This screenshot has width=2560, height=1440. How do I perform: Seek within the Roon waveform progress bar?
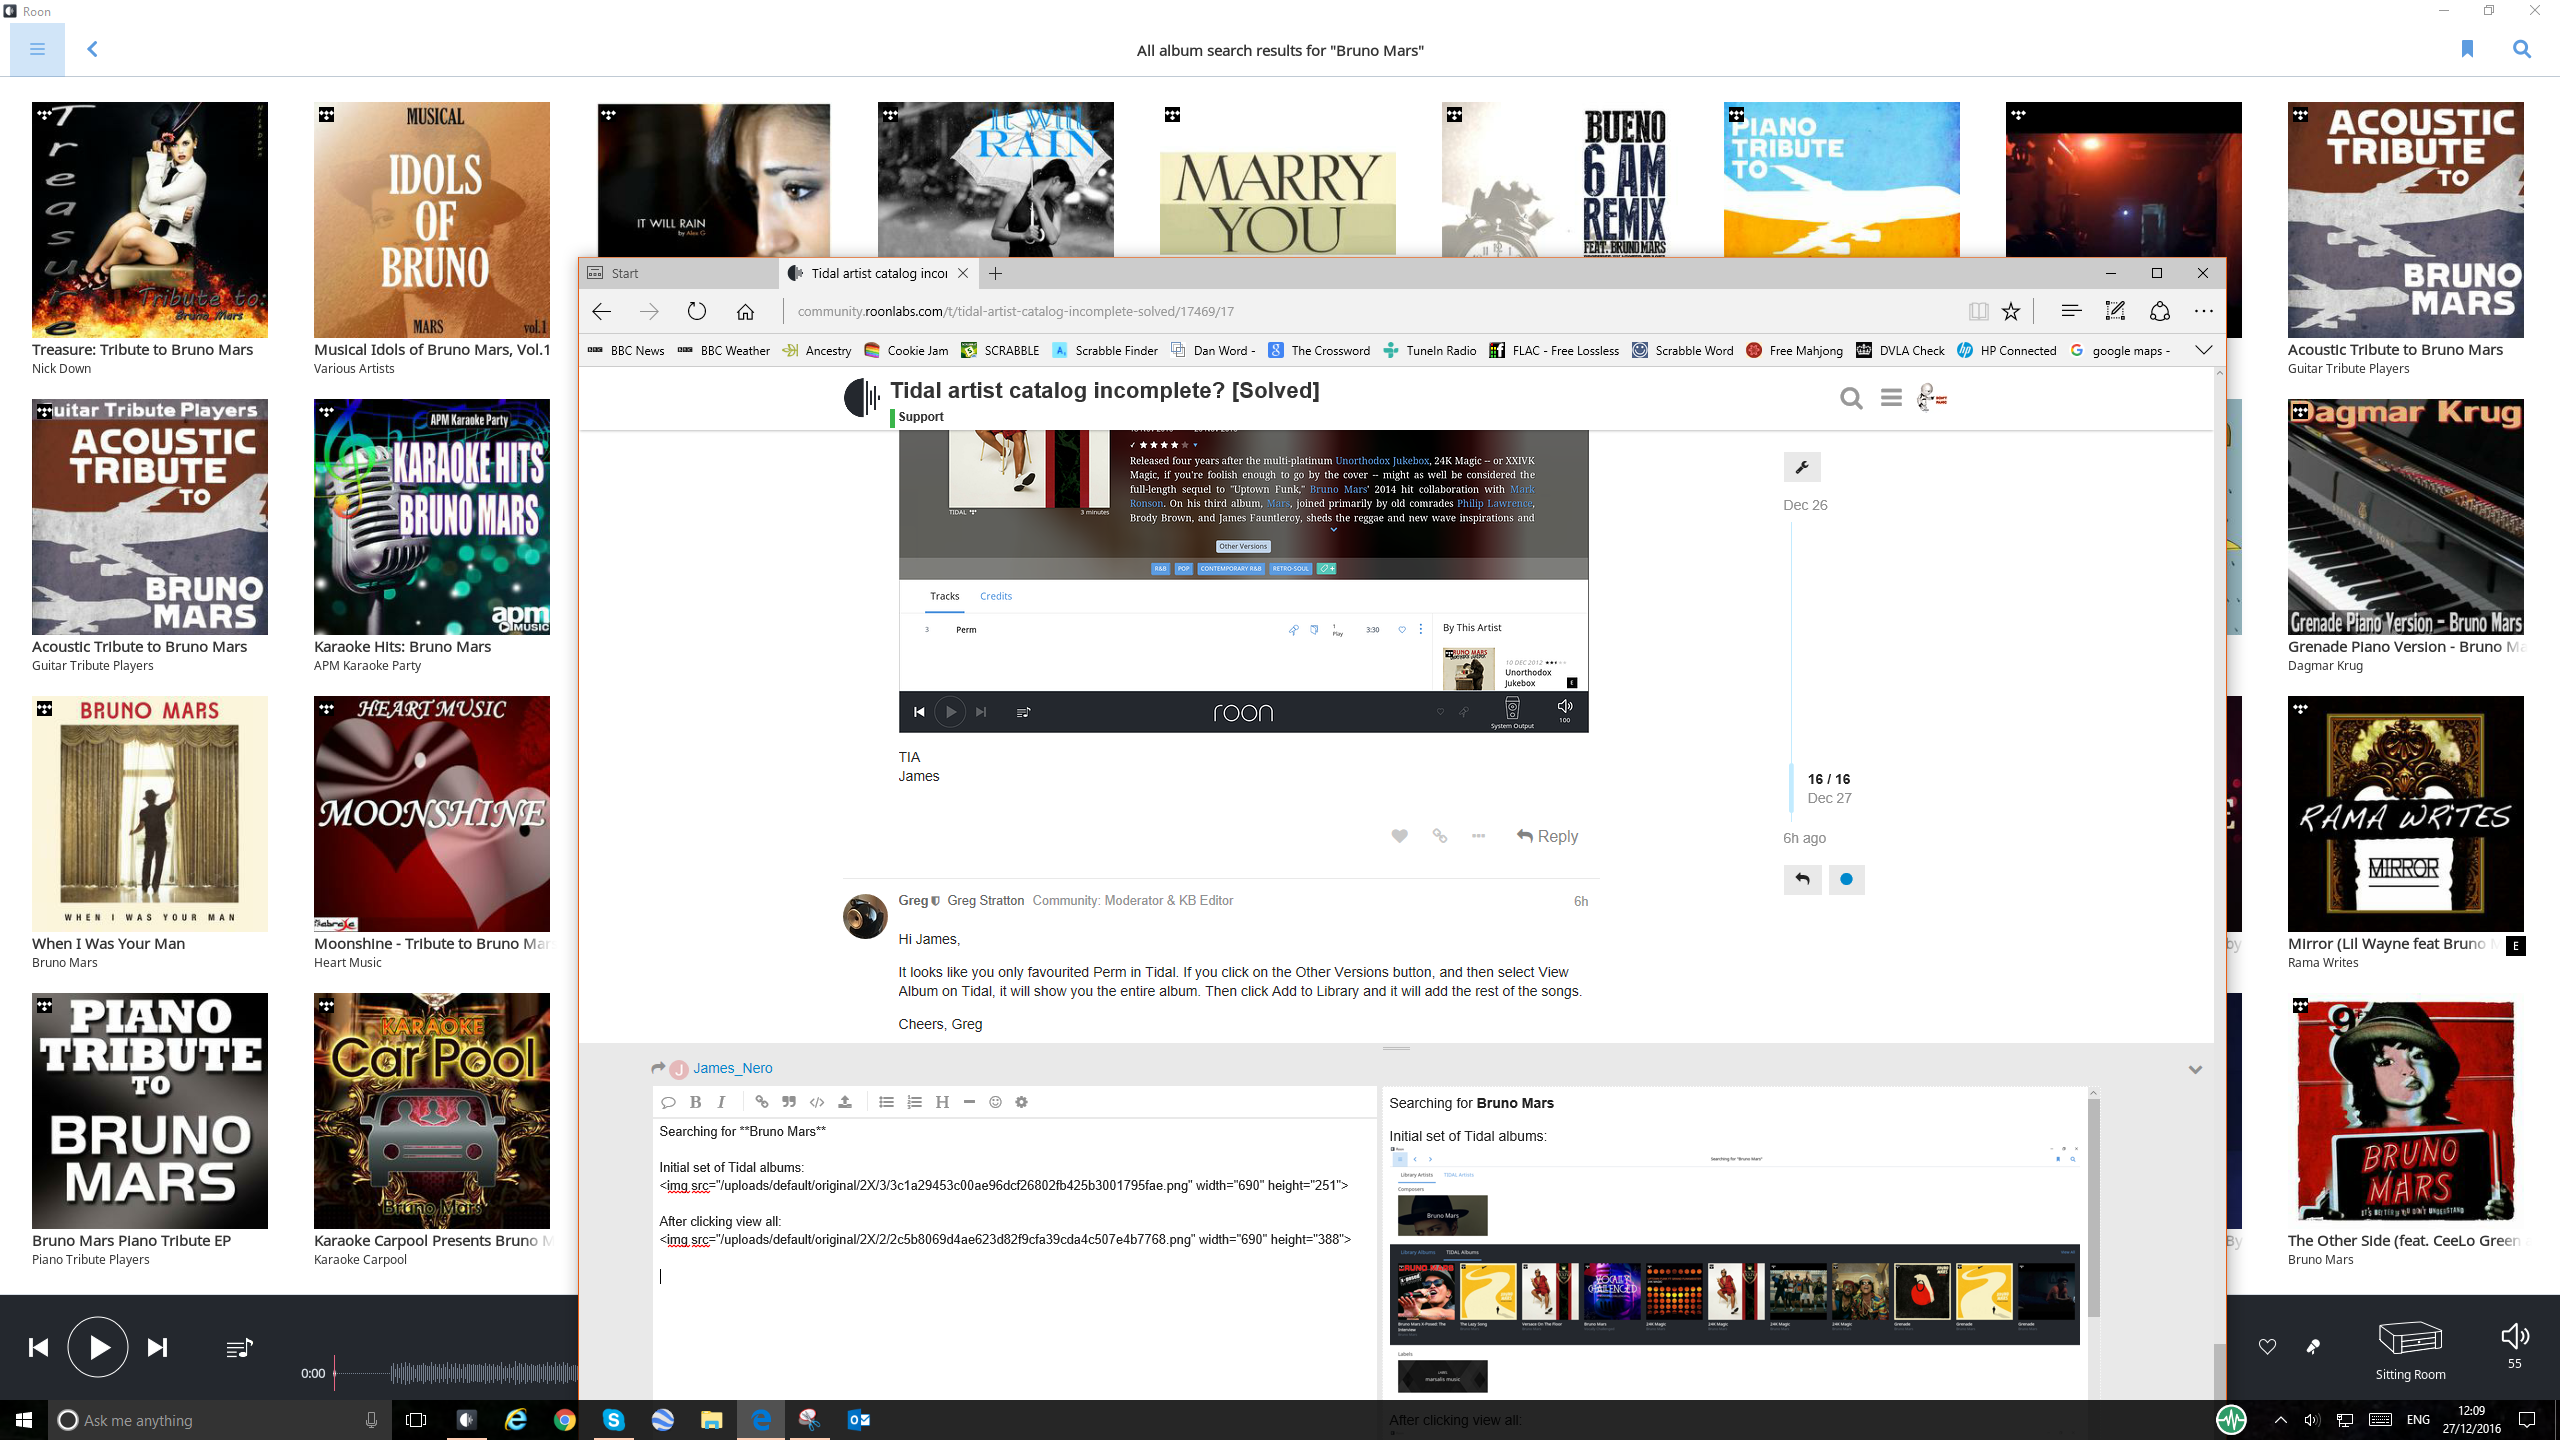click(455, 1373)
